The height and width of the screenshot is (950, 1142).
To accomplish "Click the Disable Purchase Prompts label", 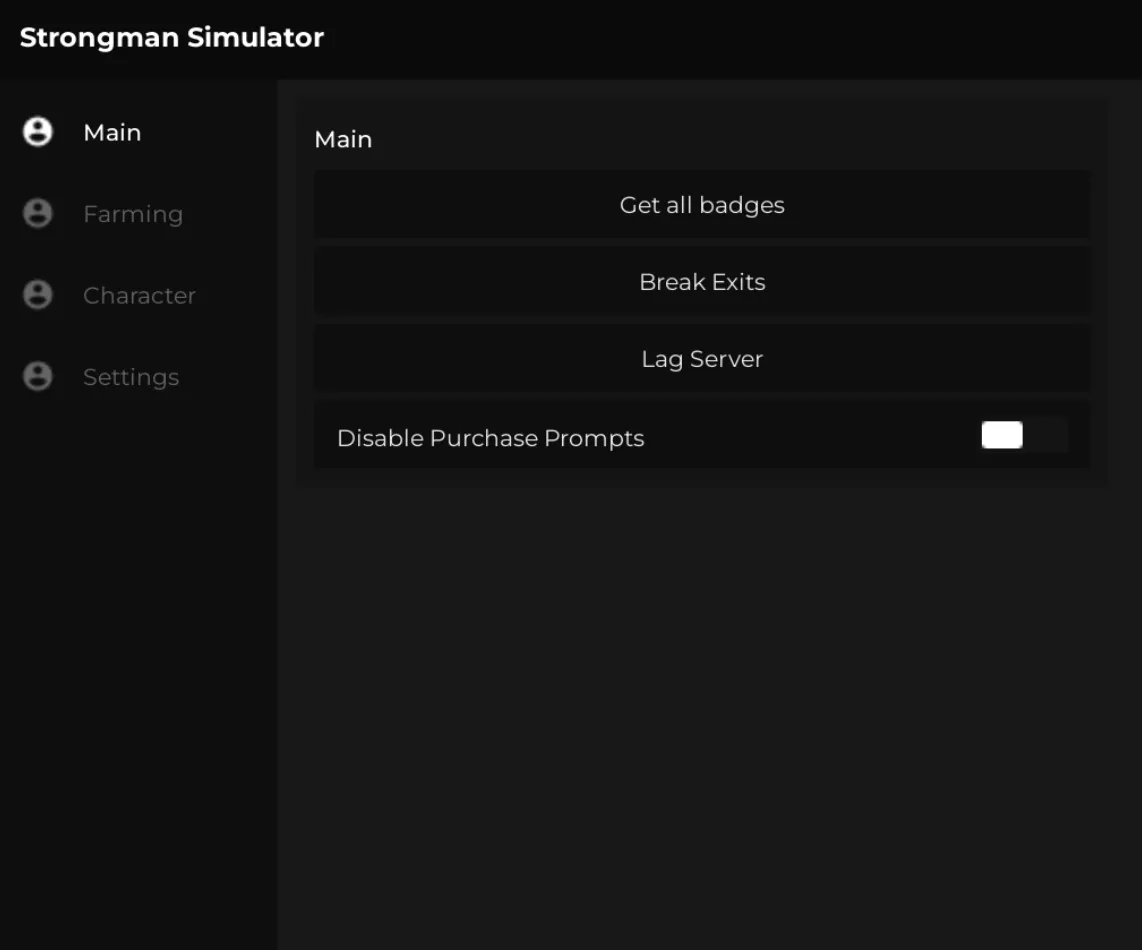I will pyautogui.click(x=491, y=437).
